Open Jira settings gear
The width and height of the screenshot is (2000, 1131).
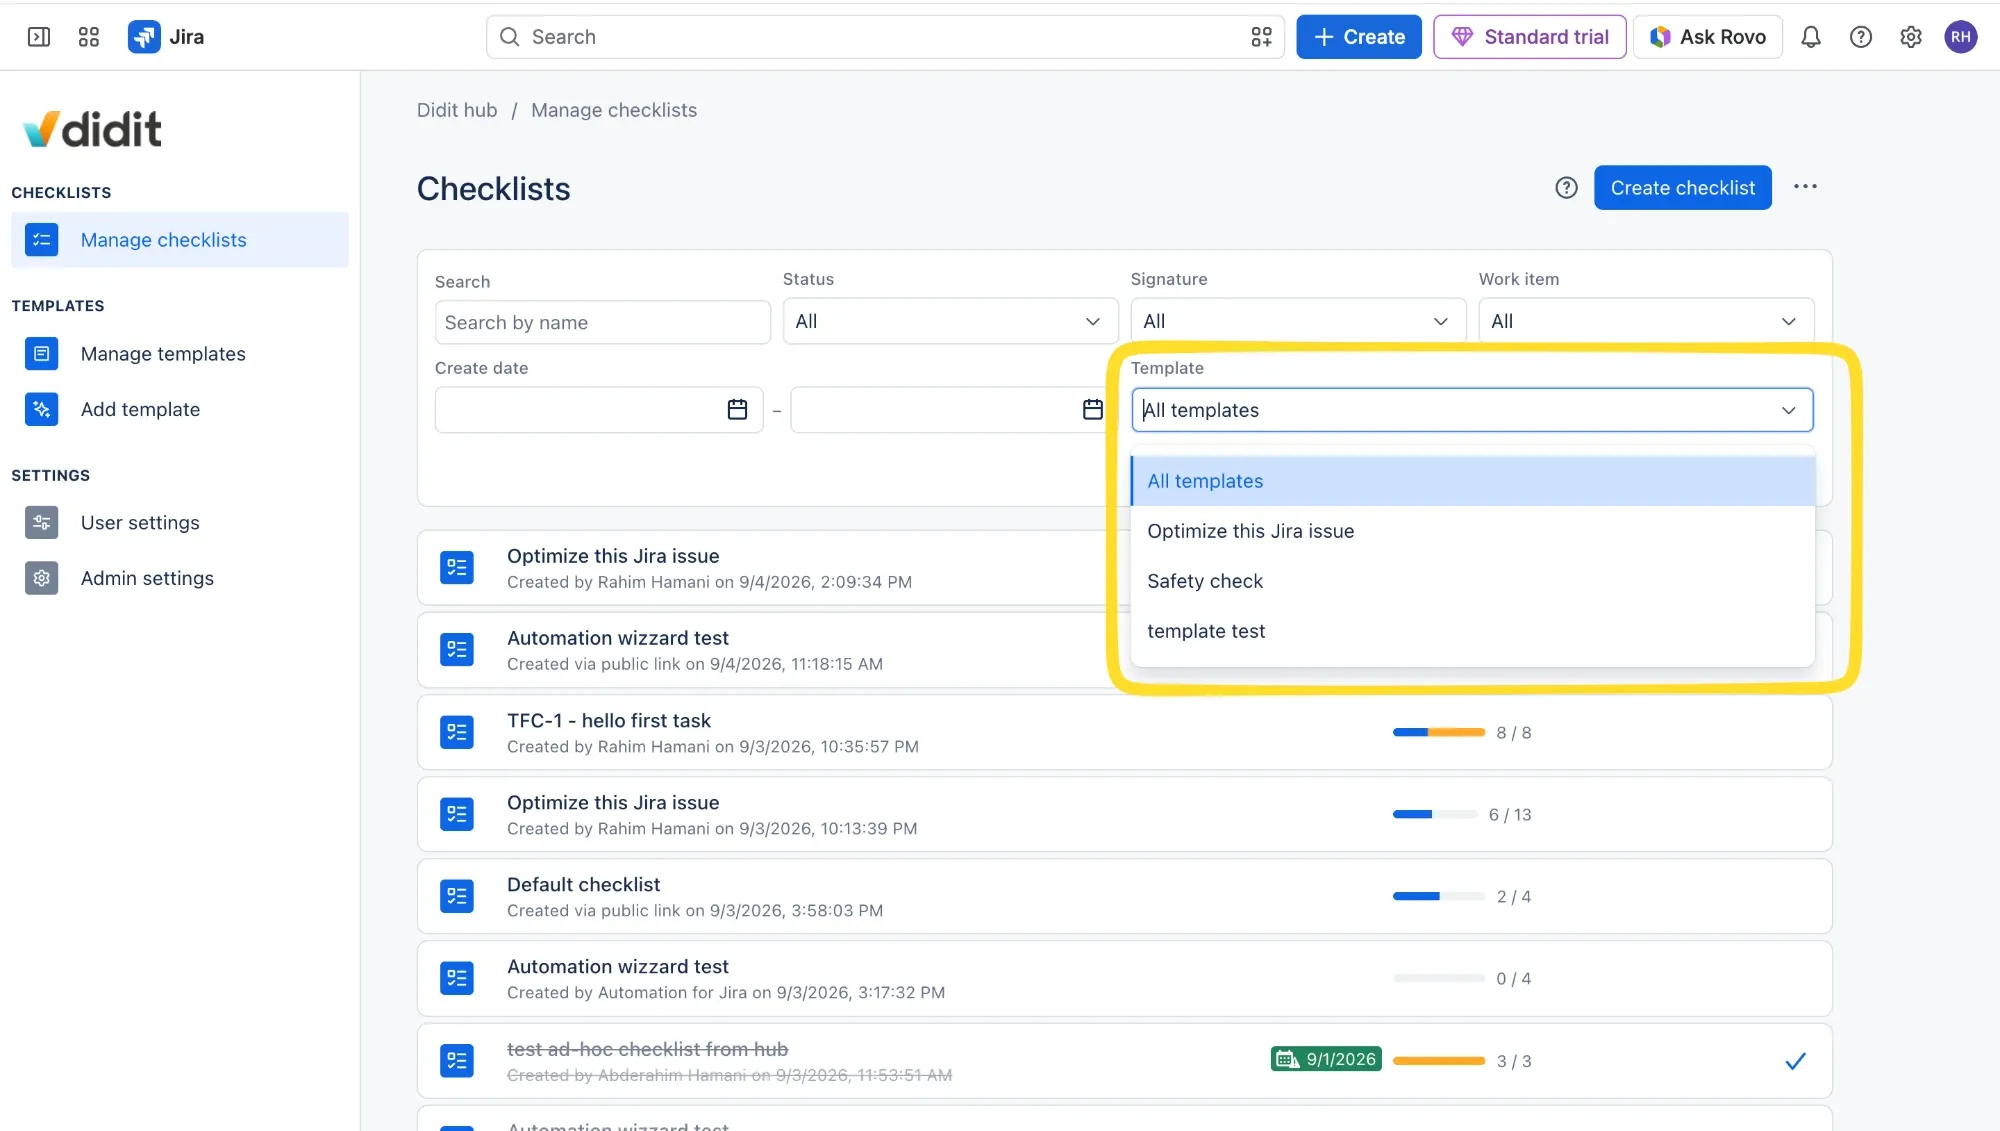1911,37
